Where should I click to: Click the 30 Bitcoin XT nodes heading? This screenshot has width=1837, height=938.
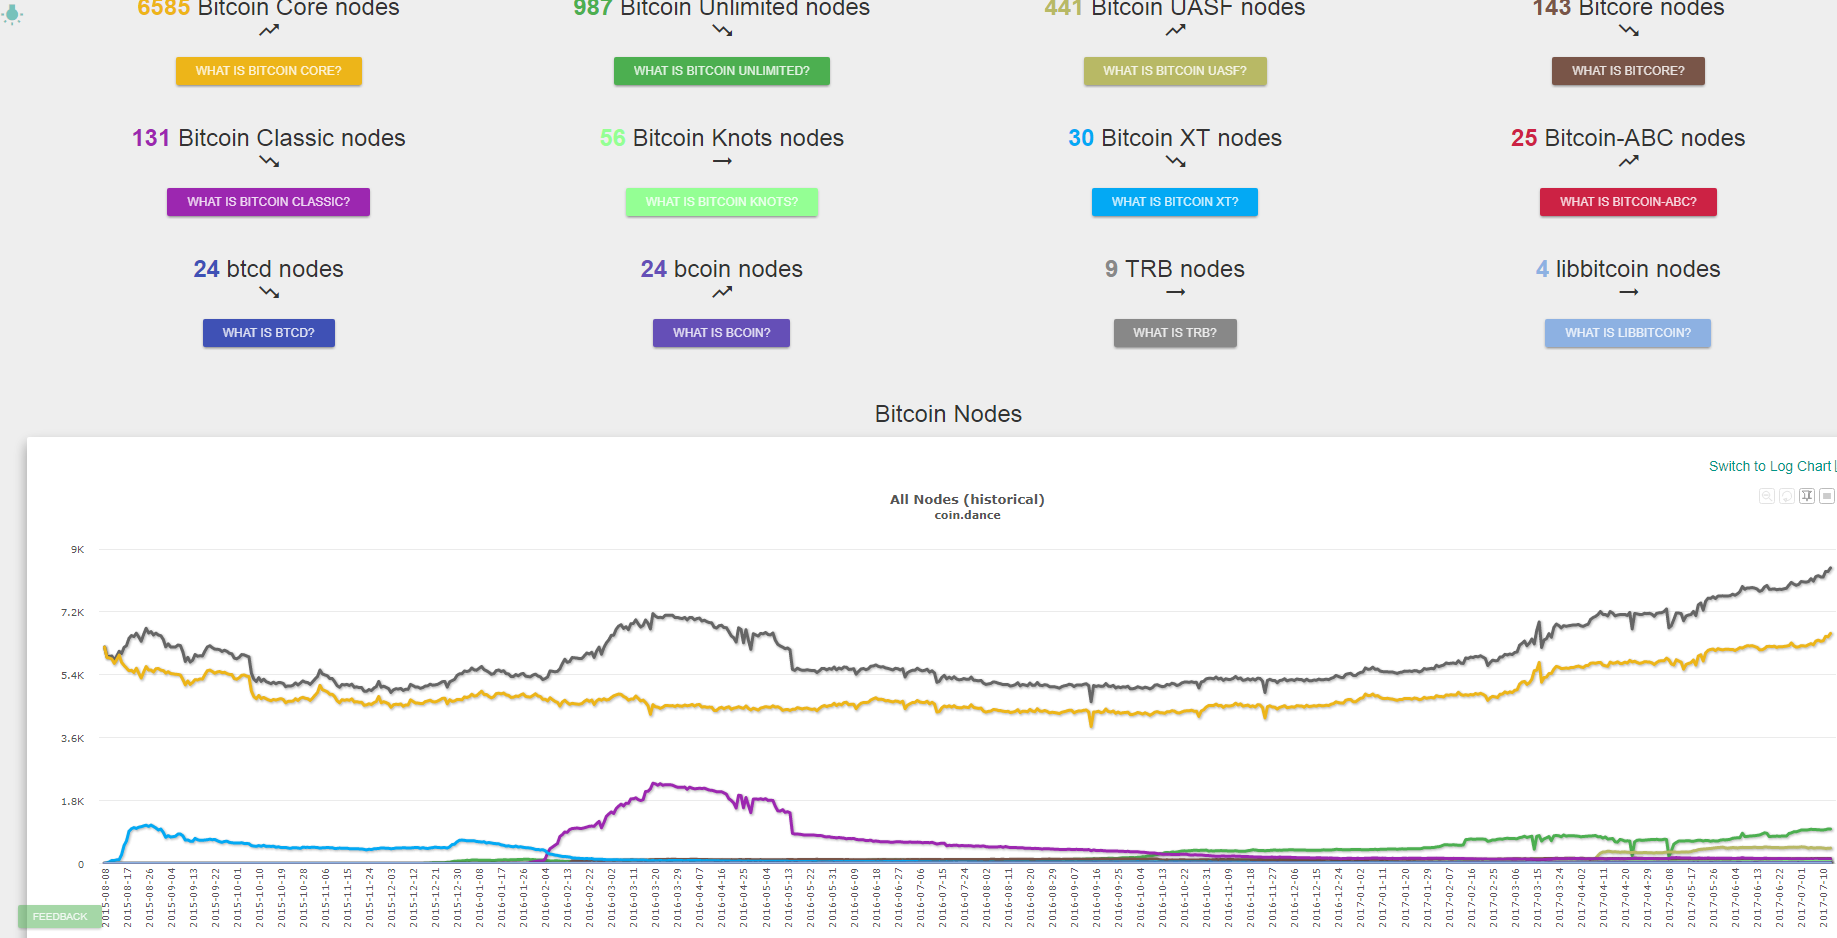(1175, 138)
